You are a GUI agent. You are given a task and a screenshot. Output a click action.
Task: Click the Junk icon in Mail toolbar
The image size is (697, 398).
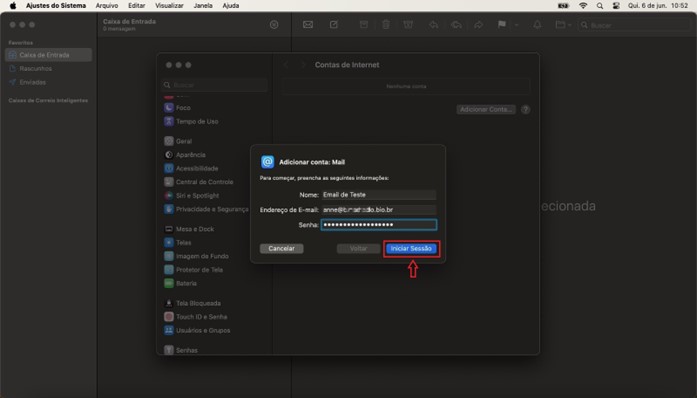click(x=408, y=25)
